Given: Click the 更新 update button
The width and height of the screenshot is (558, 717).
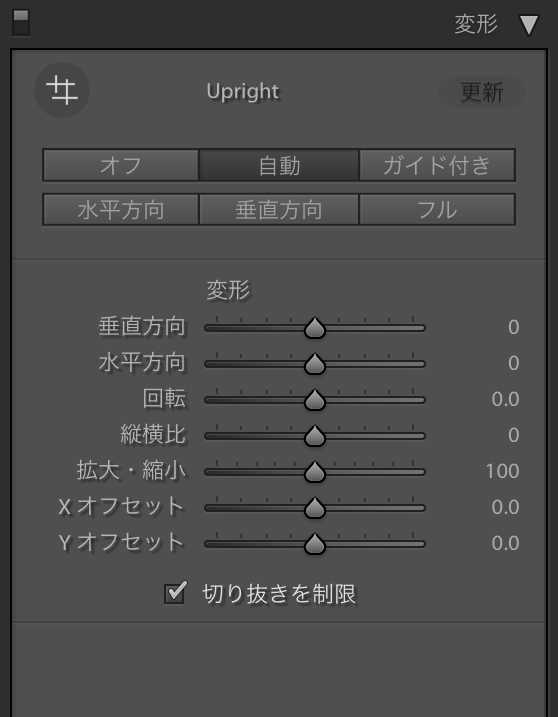Looking at the screenshot, I should coord(482,92).
